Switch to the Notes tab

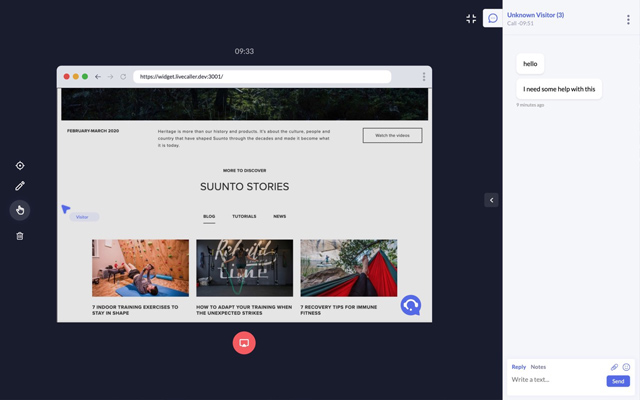(x=538, y=367)
